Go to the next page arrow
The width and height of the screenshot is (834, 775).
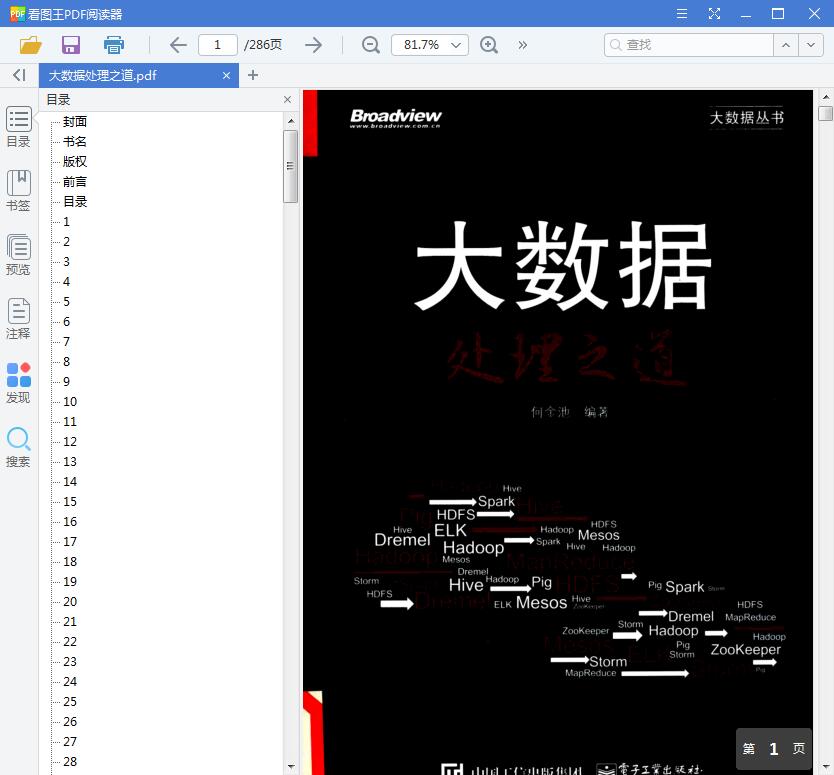[314, 45]
